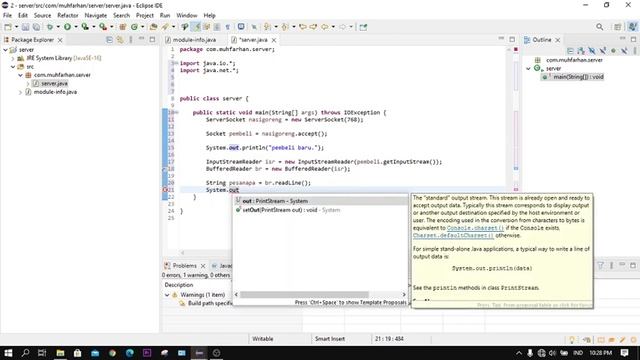Click the Next Annotation toolbar icon

click(x=267, y=27)
